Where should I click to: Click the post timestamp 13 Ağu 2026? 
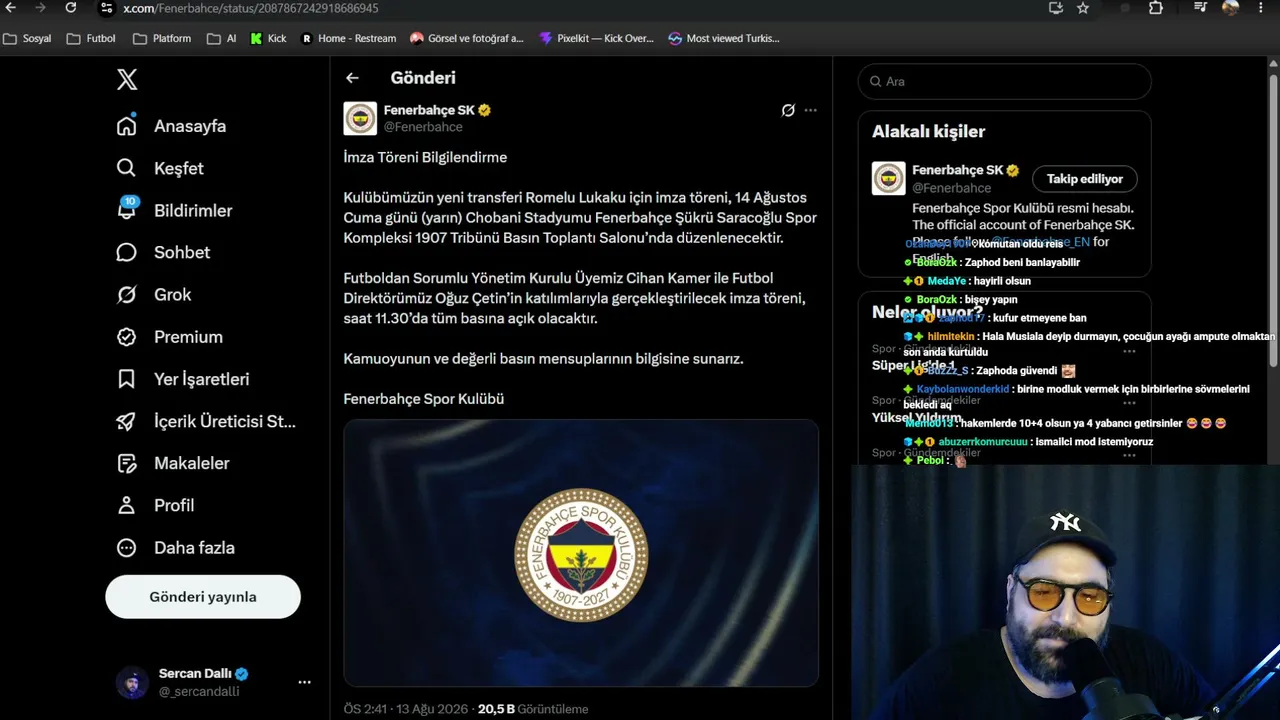coord(406,709)
